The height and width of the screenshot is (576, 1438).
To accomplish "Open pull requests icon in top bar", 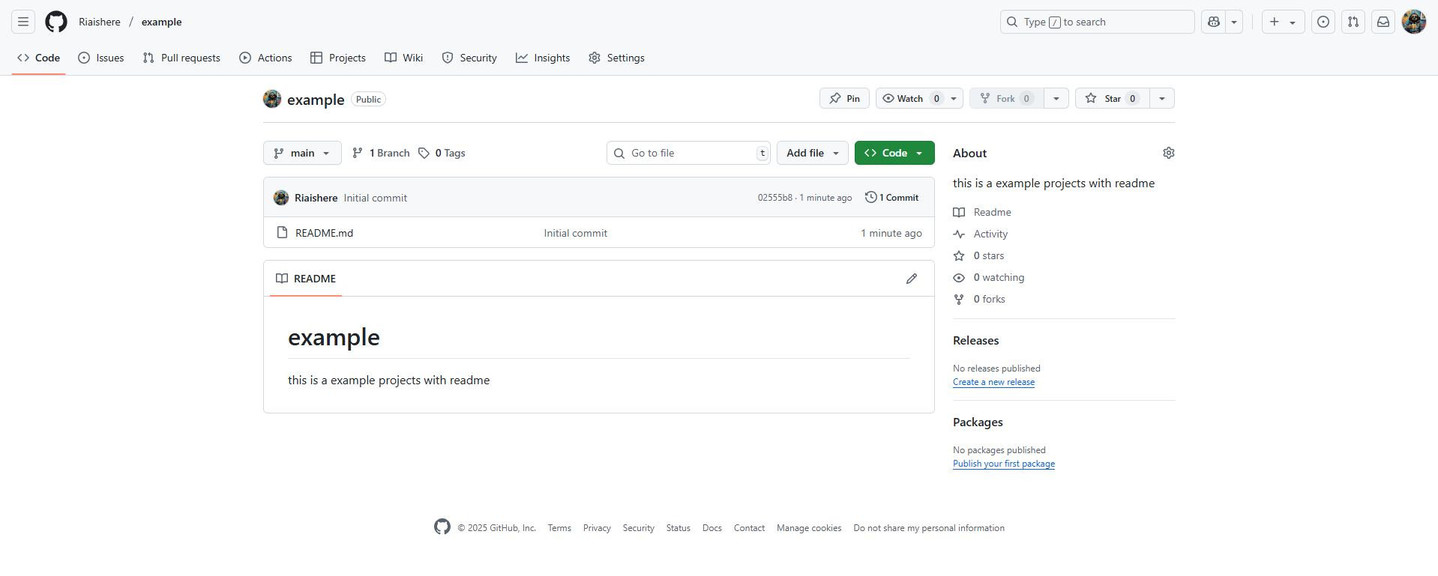I will [x=1353, y=22].
